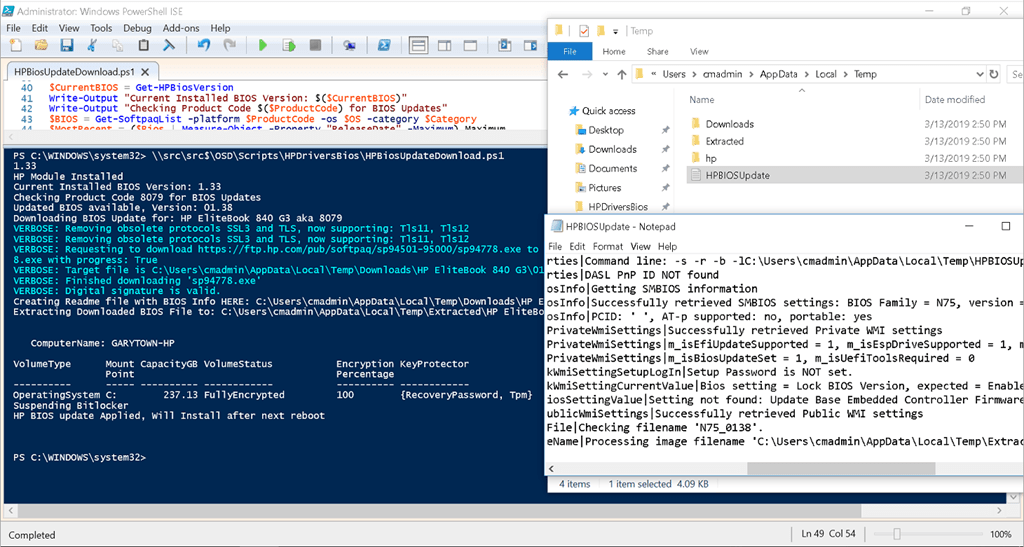Open the View tab in Explorer ribbon
Image resolution: width=1024 pixels, height=547 pixels.
[699, 52]
